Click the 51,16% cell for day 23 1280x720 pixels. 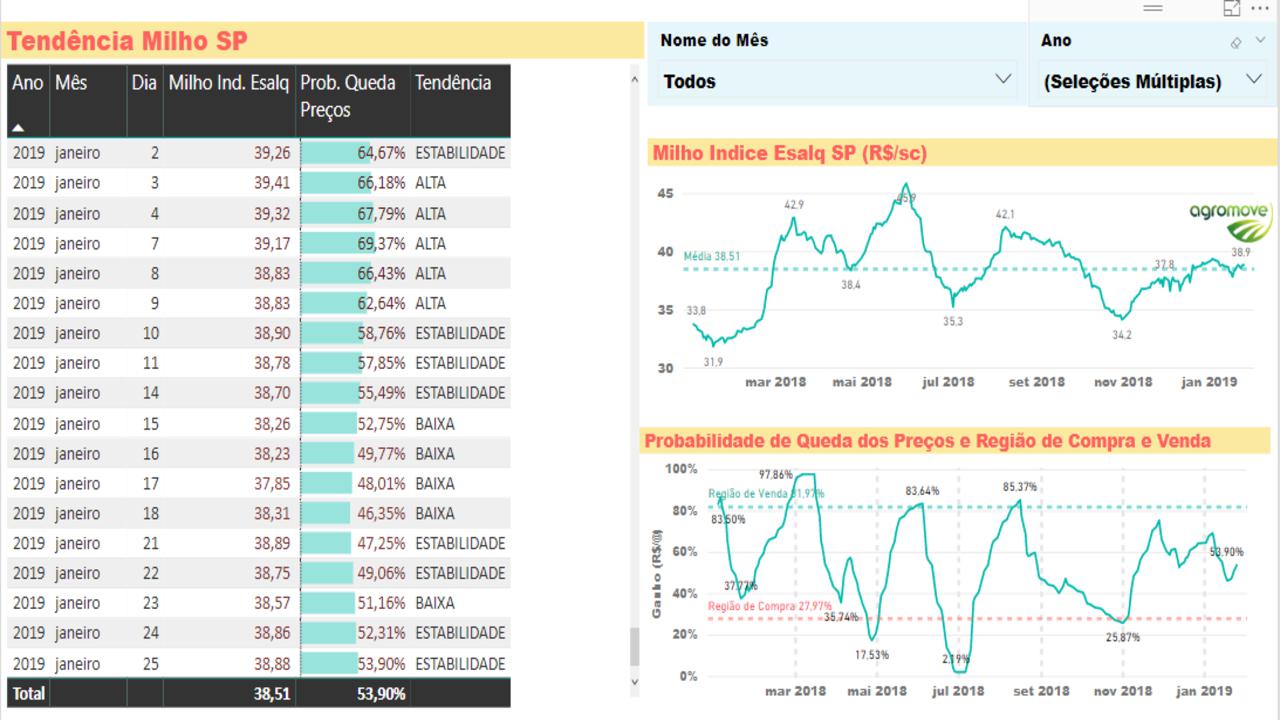point(353,603)
